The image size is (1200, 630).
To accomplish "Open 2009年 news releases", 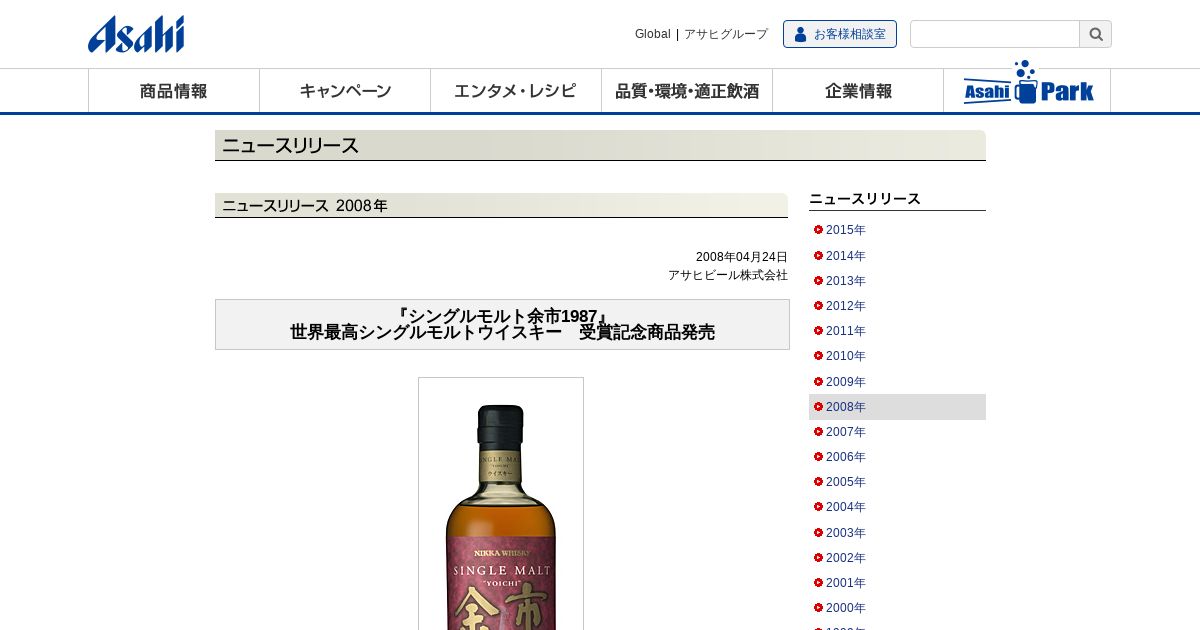I will (846, 382).
